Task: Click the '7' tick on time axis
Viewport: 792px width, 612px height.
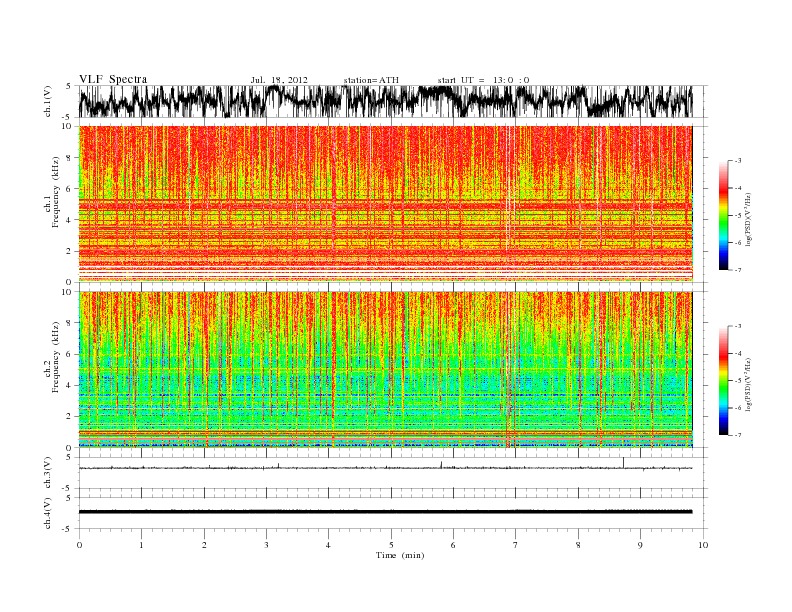Action: click(x=516, y=545)
